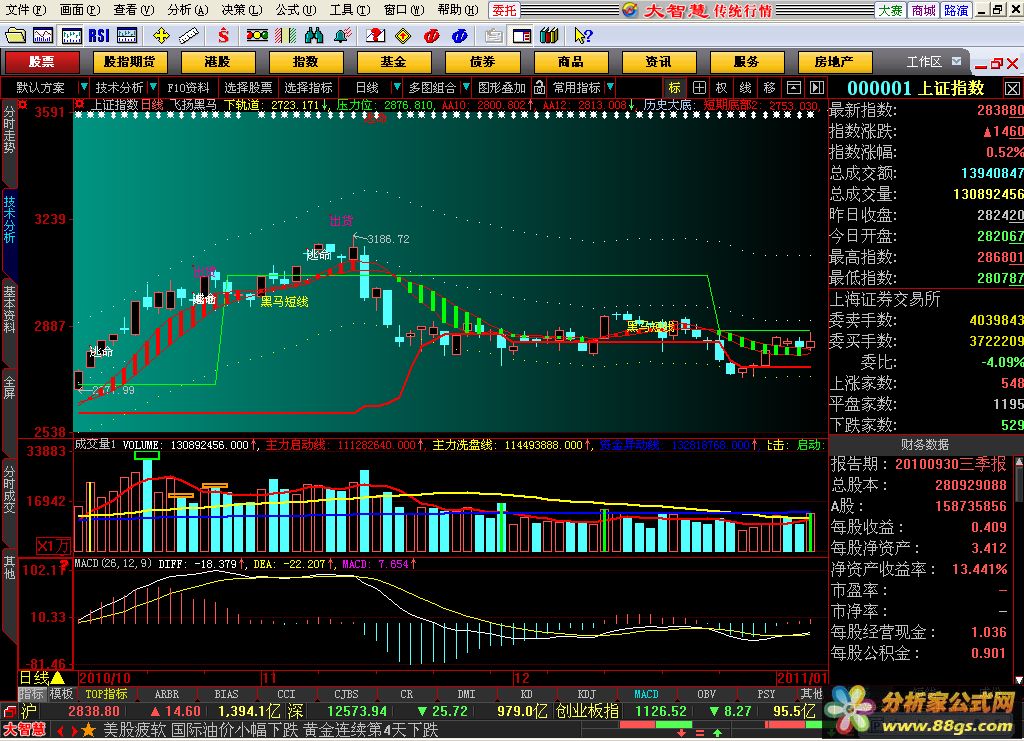The width and height of the screenshot is (1024, 741).
Task: Click the bookshelf books toolbar icon
Action: 549,35
